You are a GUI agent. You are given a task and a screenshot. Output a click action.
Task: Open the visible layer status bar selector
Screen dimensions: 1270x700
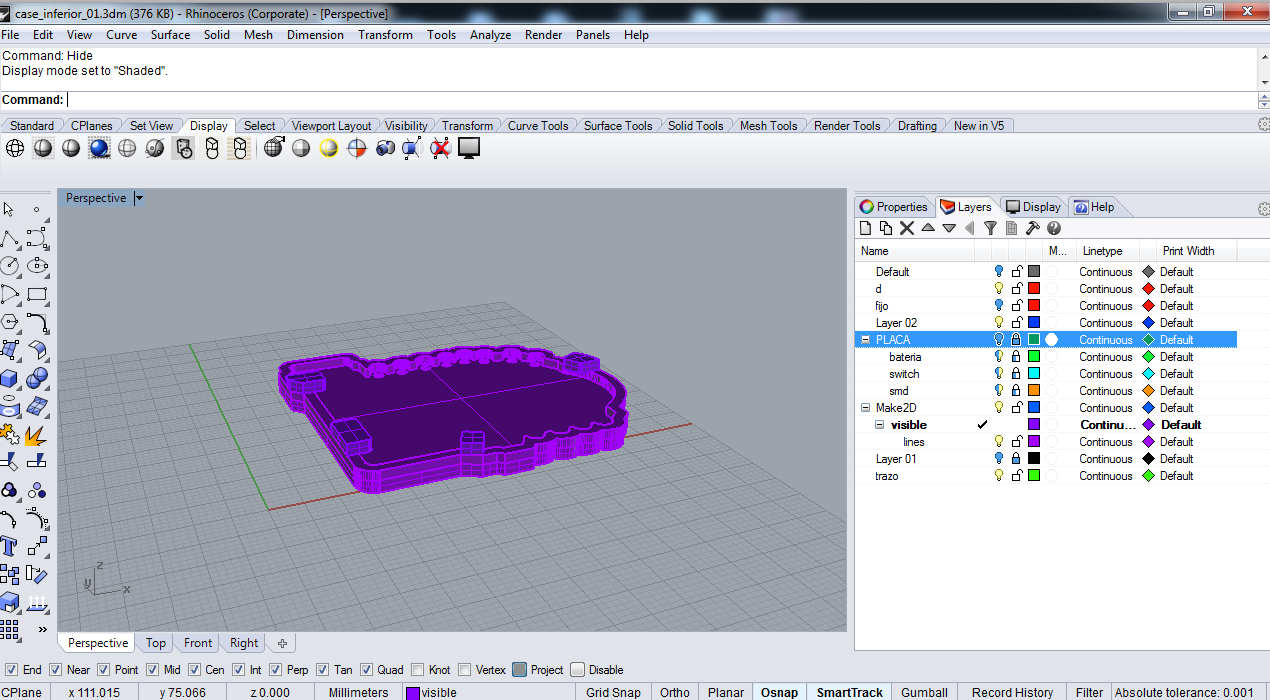point(489,692)
